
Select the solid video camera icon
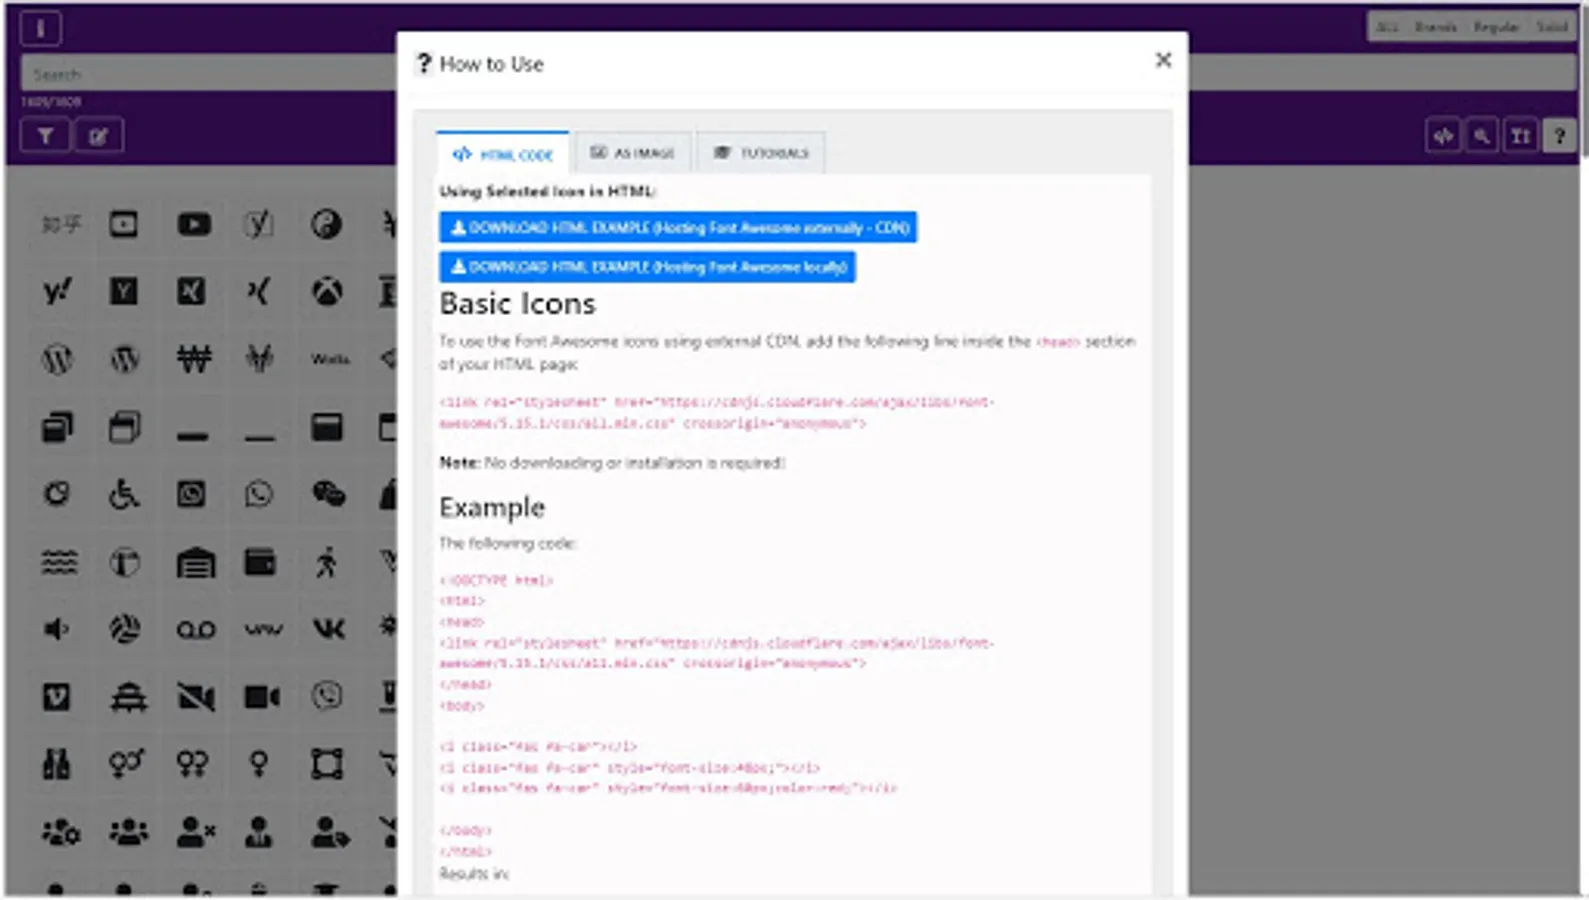tap(261, 696)
